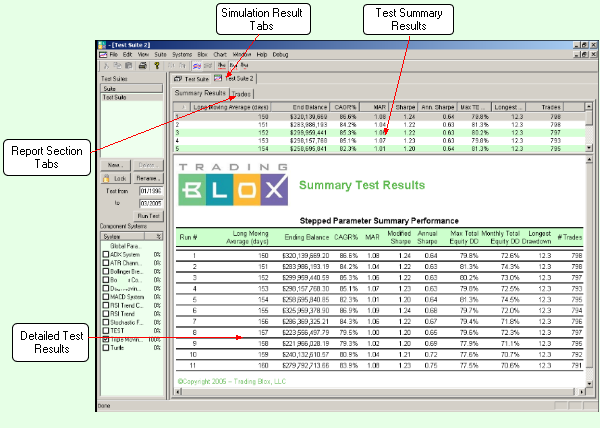Image resolution: width=600 pixels, height=428 pixels.
Task: Open the Suite menu
Action: click(x=160, y=55)
